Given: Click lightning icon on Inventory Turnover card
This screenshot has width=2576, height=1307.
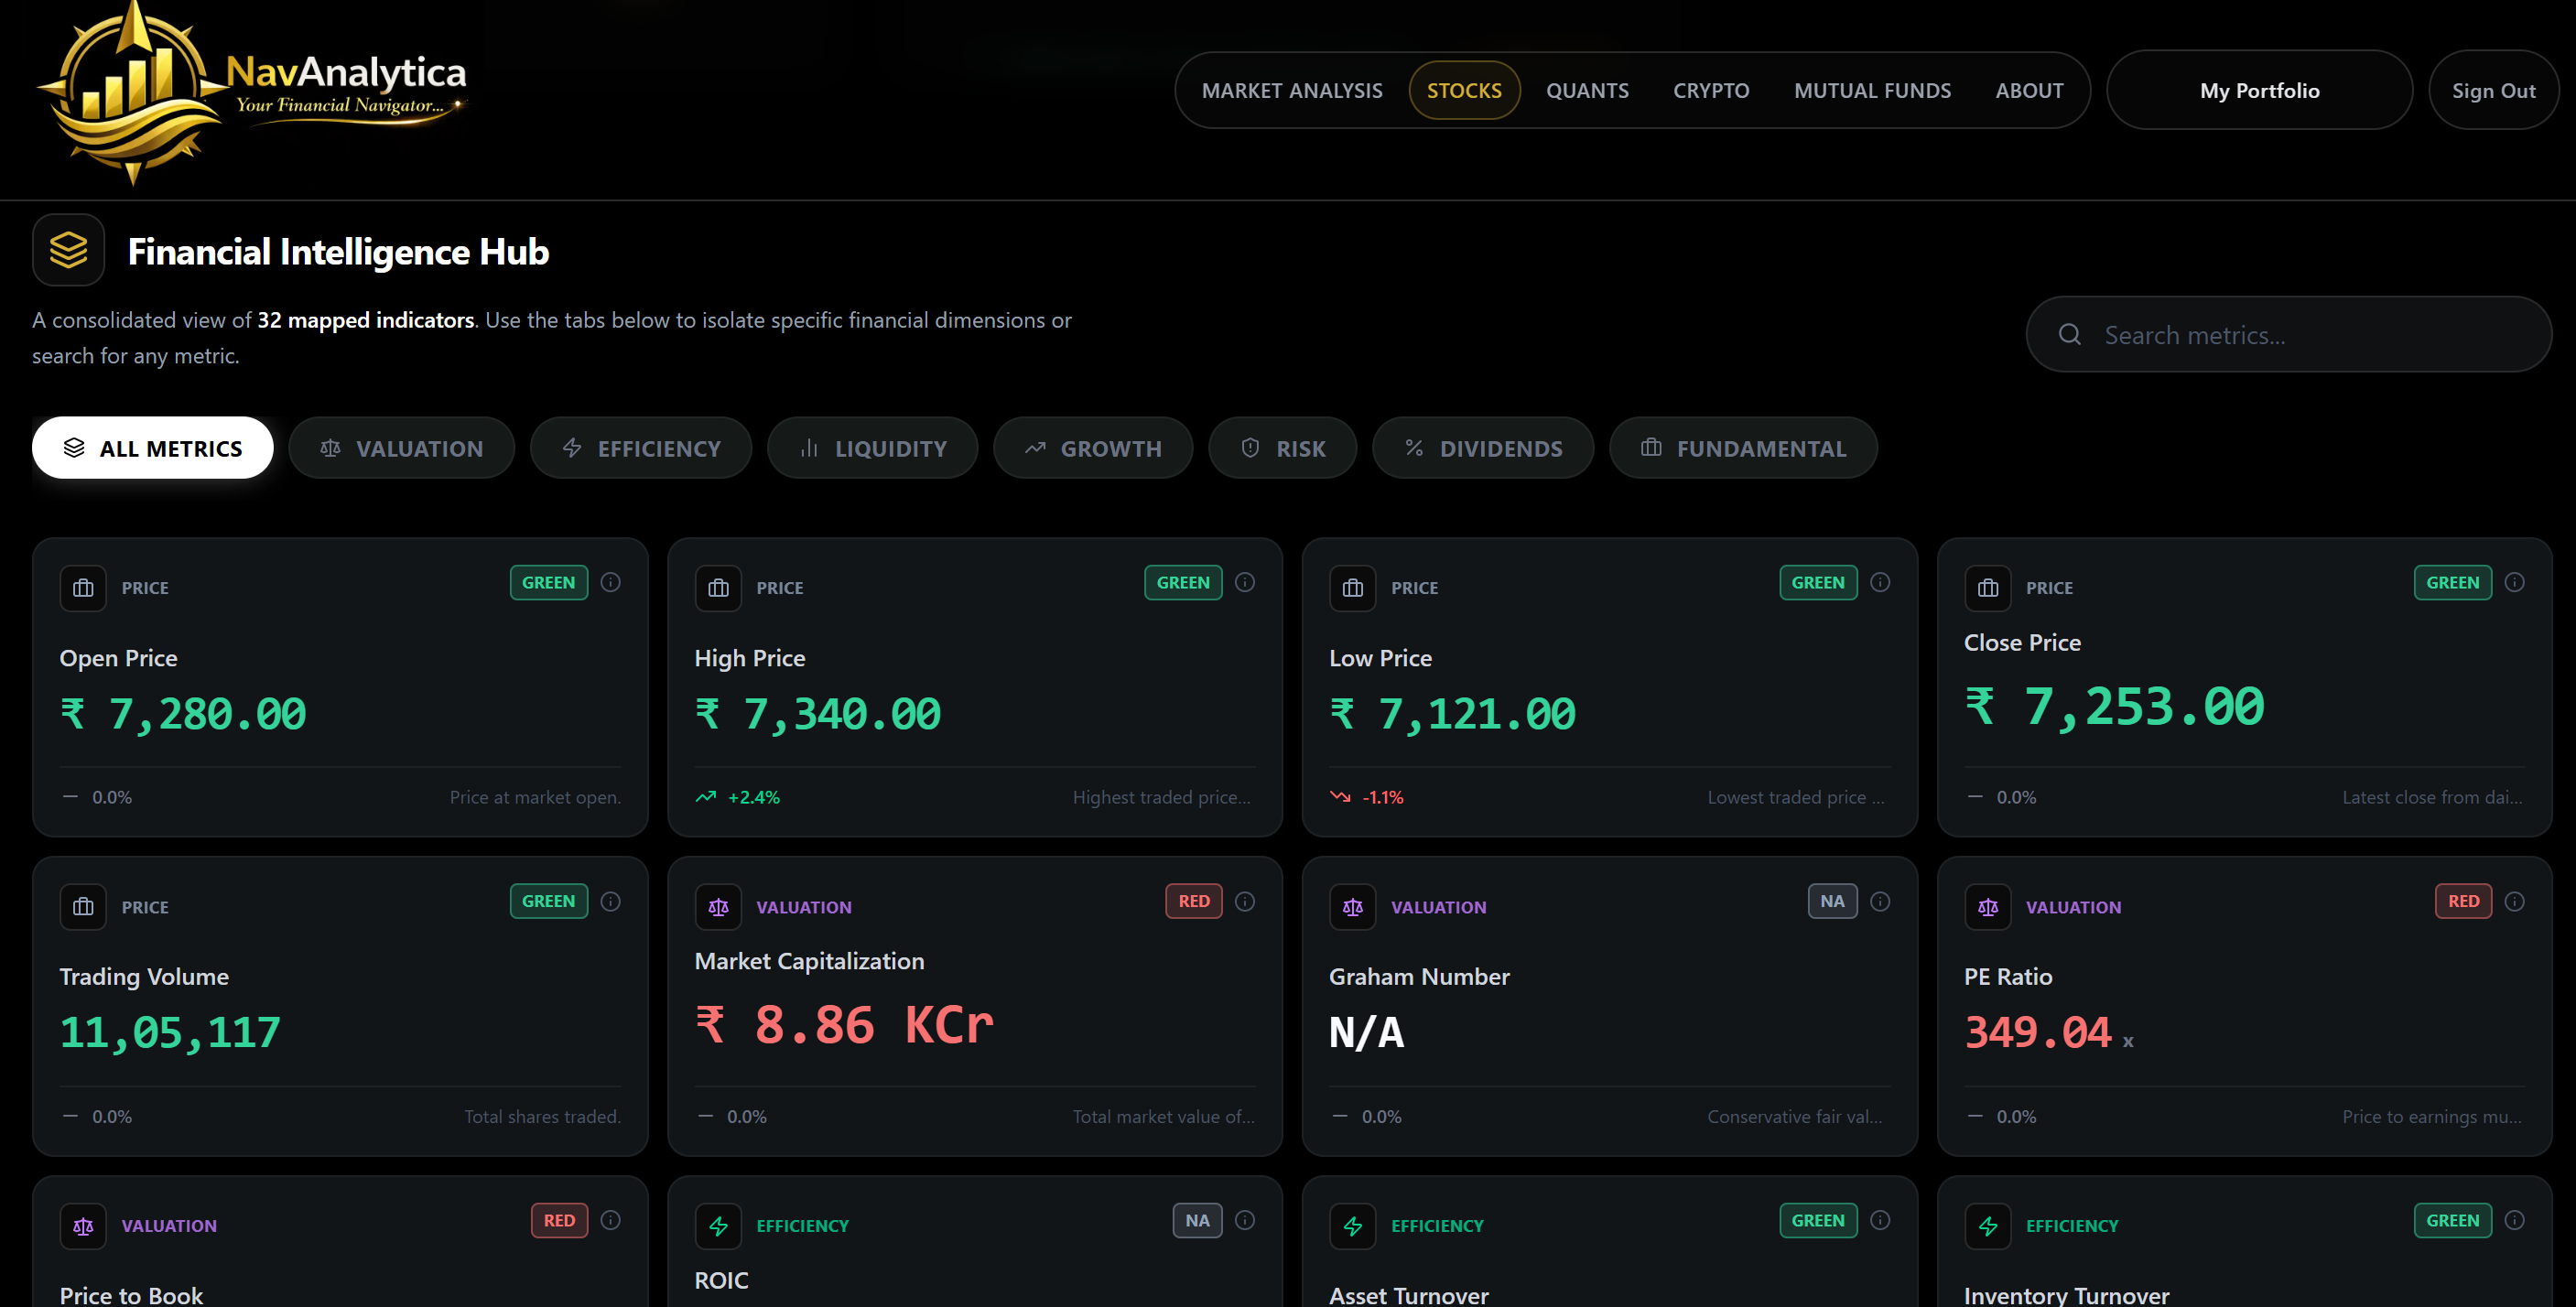Looking at the screenshot, I should click(1988, 1226).
